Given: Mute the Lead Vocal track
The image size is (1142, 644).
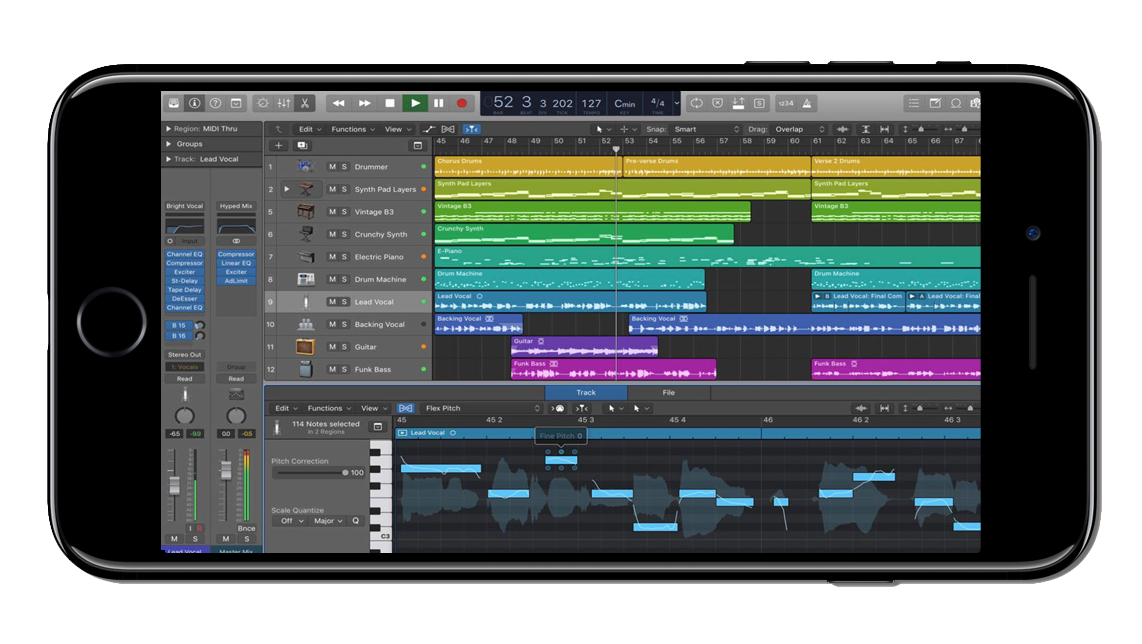Looking at the screenshot, I should point(333,302).
